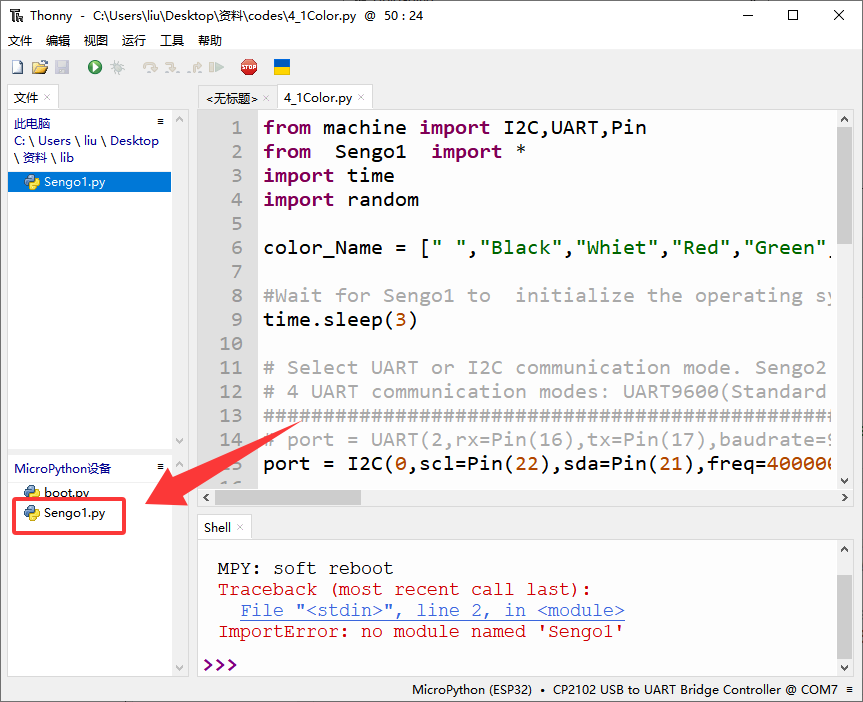Click editor horizontal scrollbar thumb
Image resolution: width=863 pixels, height=702 pixels.
point(288,498)
